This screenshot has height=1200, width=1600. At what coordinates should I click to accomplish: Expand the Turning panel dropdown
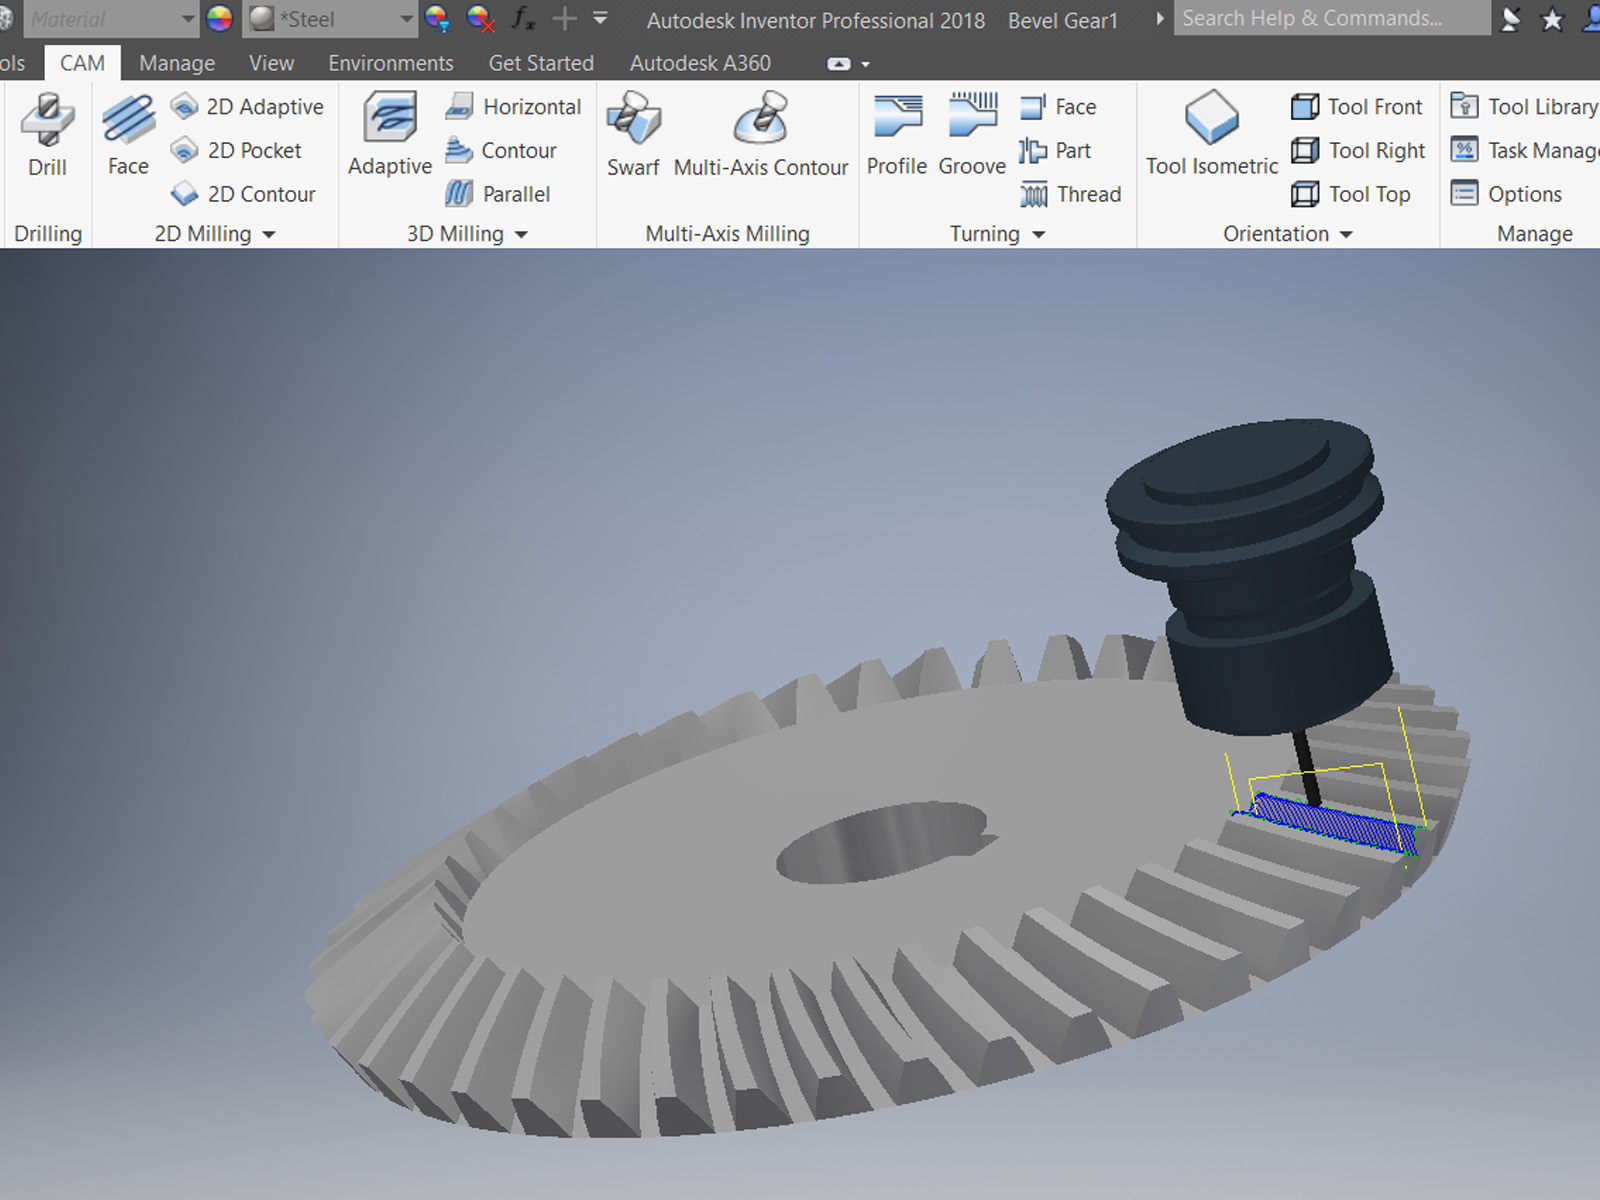1038,235
